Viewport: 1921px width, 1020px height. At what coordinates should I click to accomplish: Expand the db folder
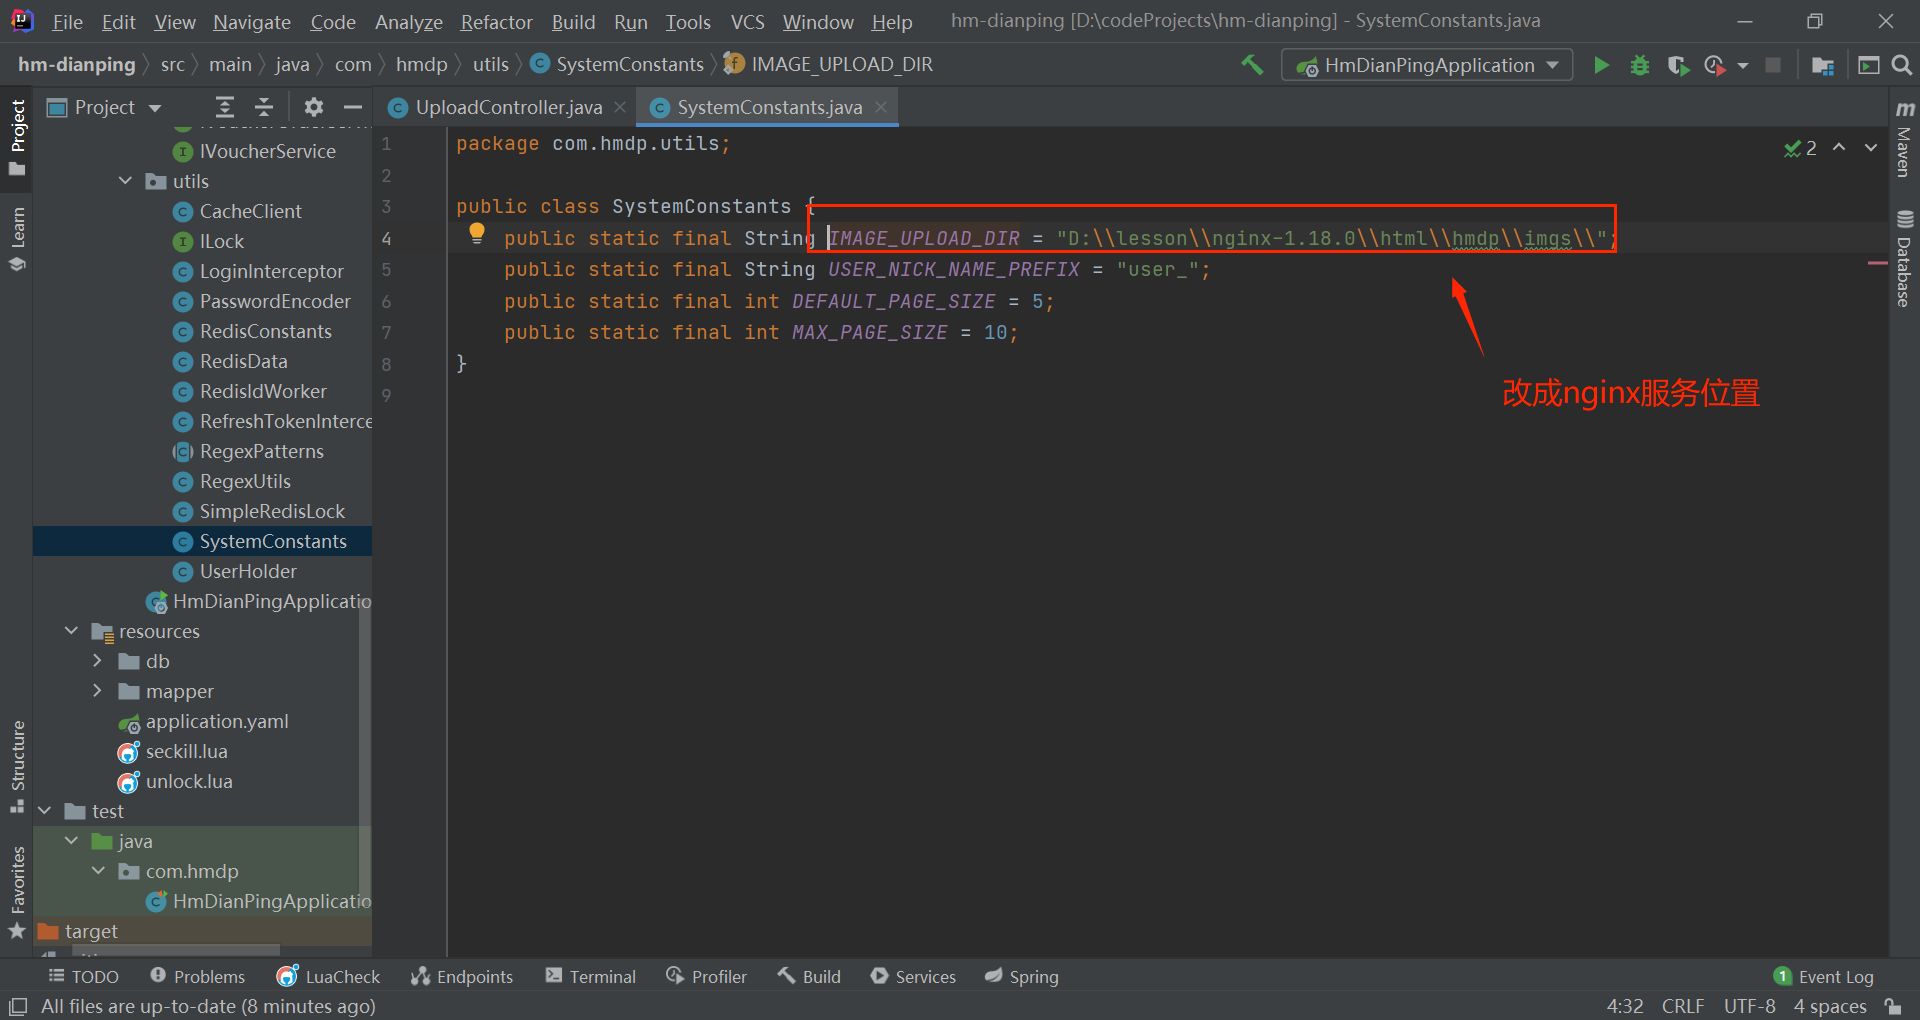pyautogui.click(x=97, y=661)
